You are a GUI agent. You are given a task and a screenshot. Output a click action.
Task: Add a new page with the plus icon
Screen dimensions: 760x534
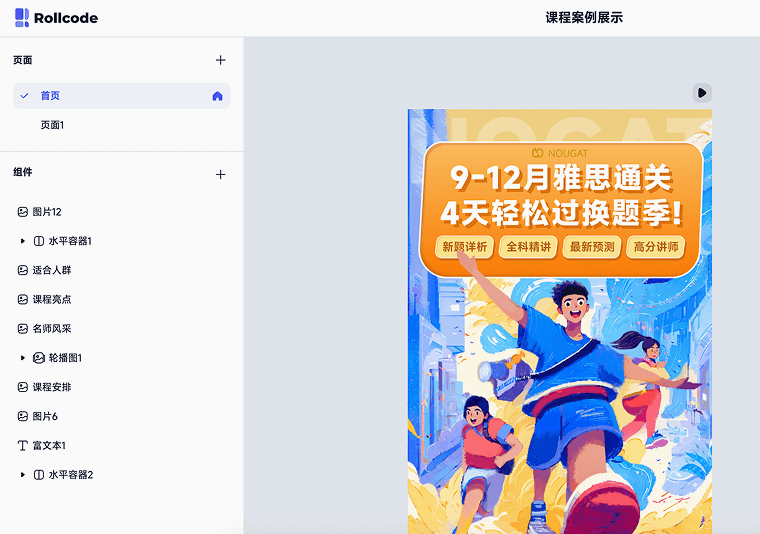tap(221, 60)
